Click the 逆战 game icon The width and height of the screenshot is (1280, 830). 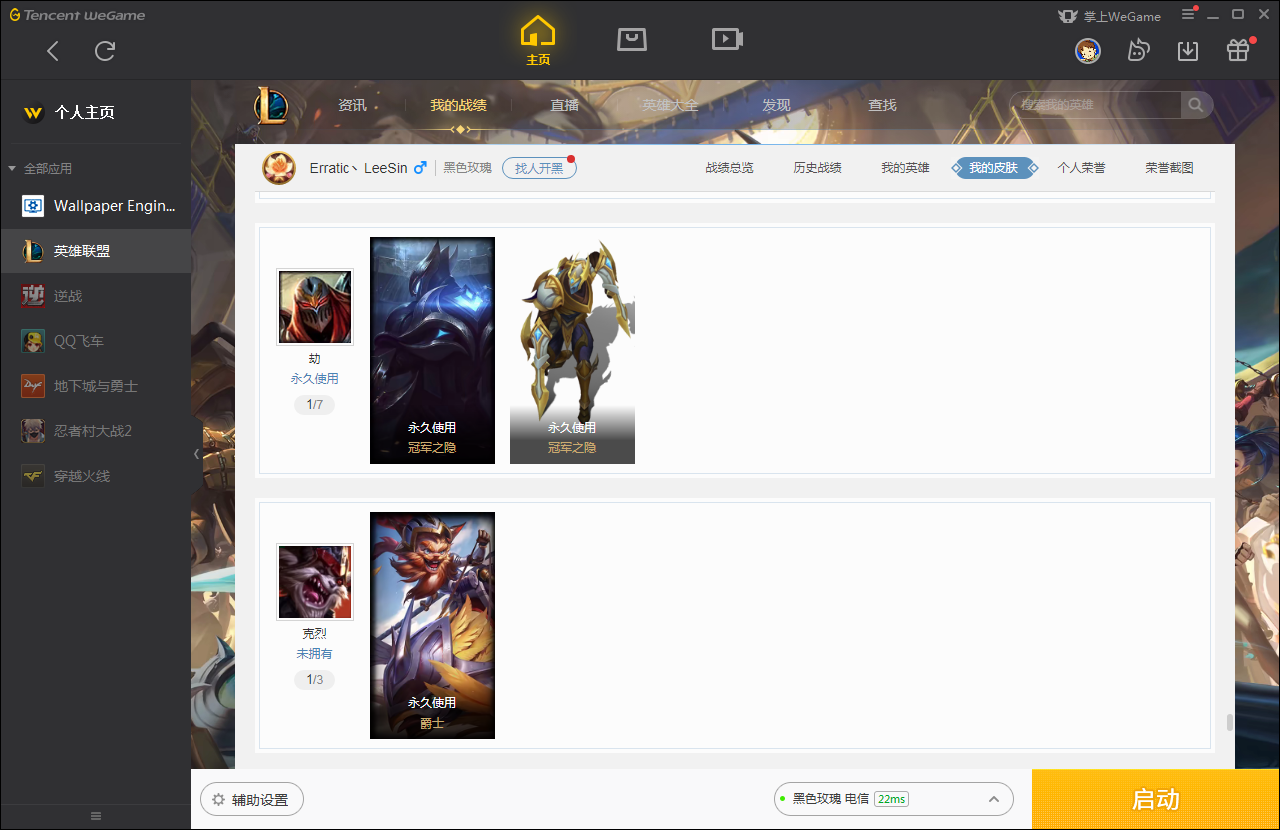33,296
